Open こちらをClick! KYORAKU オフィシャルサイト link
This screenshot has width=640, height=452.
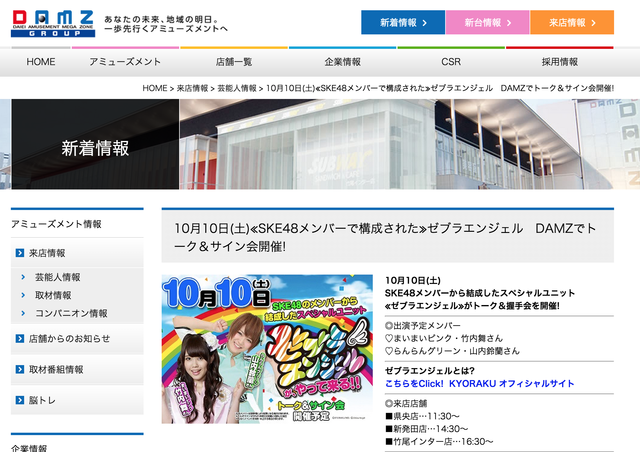click(480, 383)
